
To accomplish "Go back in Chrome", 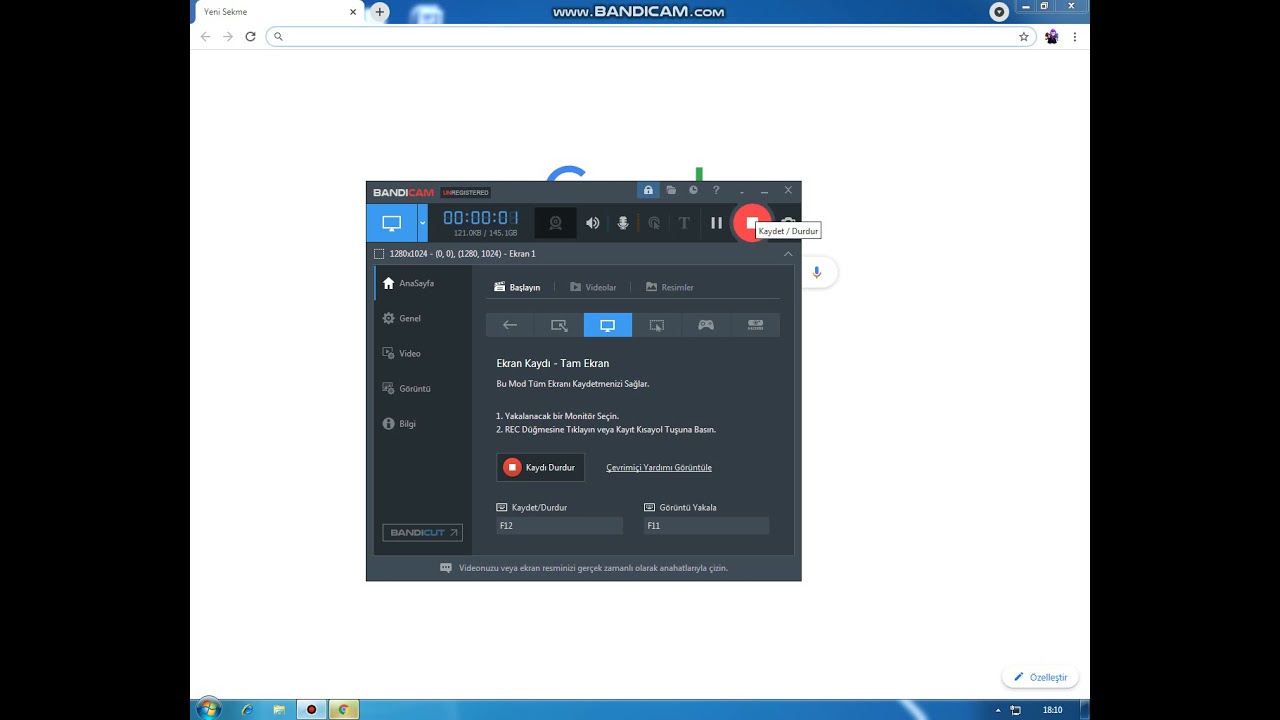I will 206,36.
